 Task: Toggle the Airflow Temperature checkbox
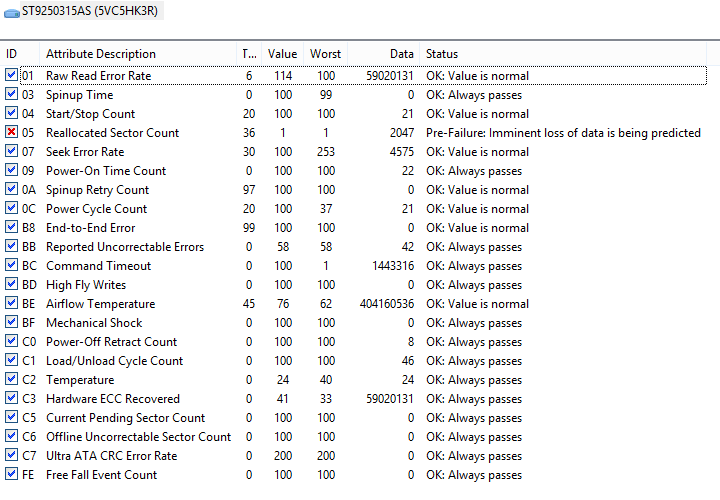(11, 303)
